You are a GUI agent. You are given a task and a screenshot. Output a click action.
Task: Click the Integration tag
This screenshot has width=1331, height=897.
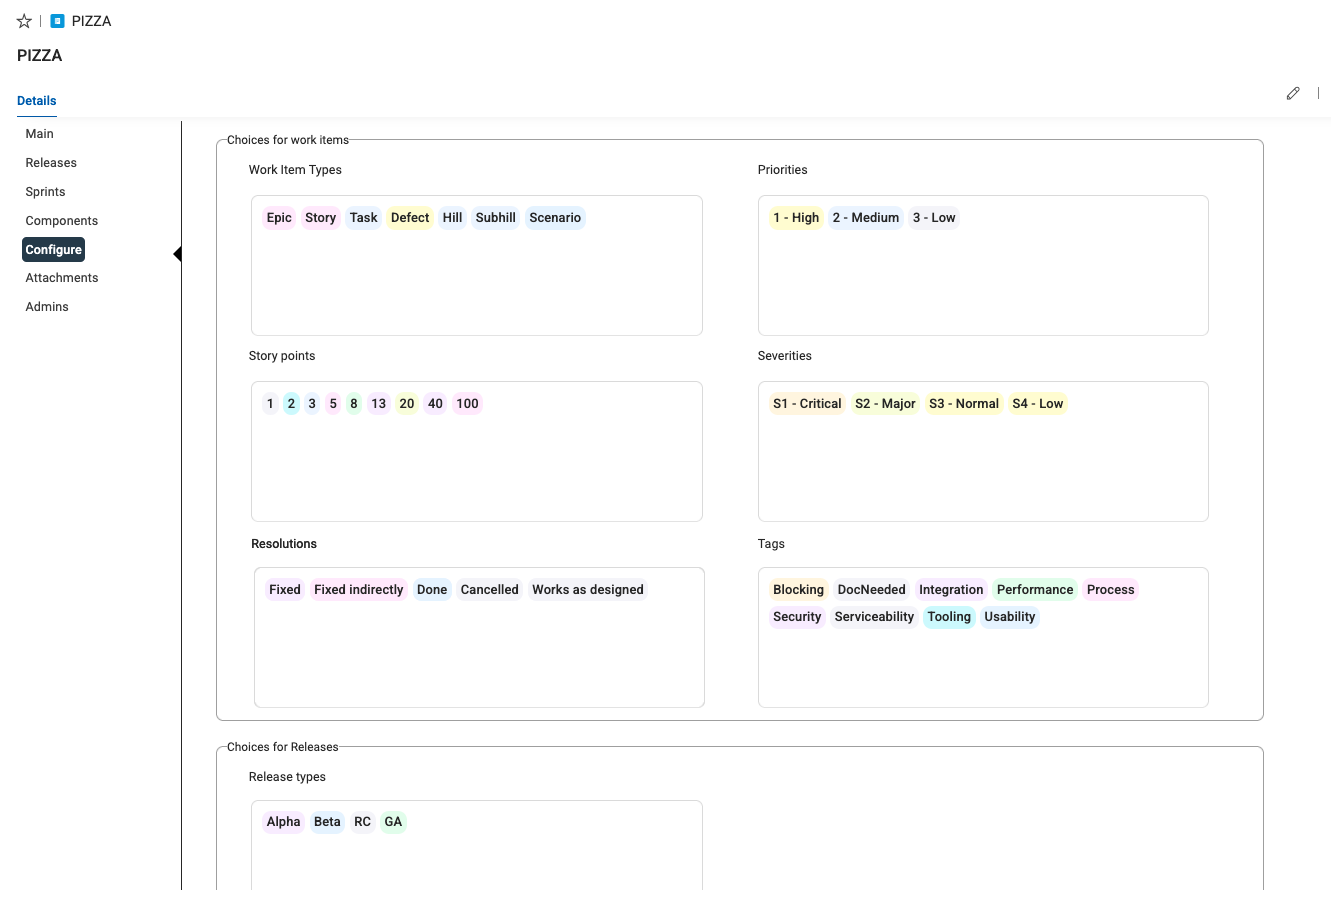click(x=951, y=590)
